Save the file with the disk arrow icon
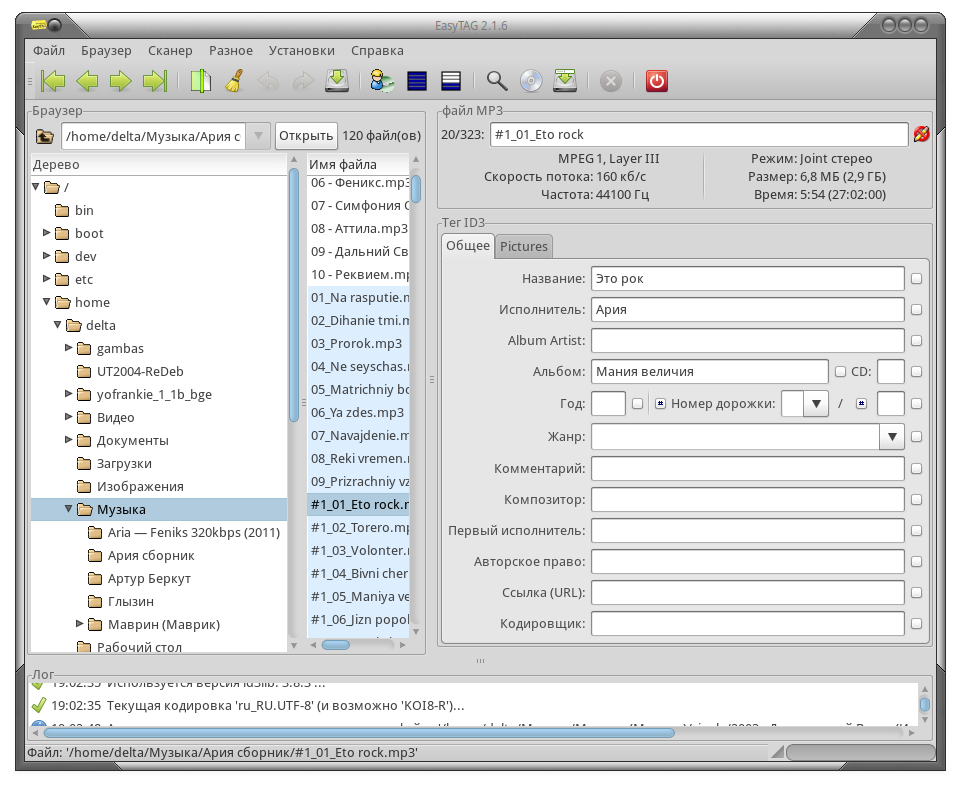 pos(336,82)
